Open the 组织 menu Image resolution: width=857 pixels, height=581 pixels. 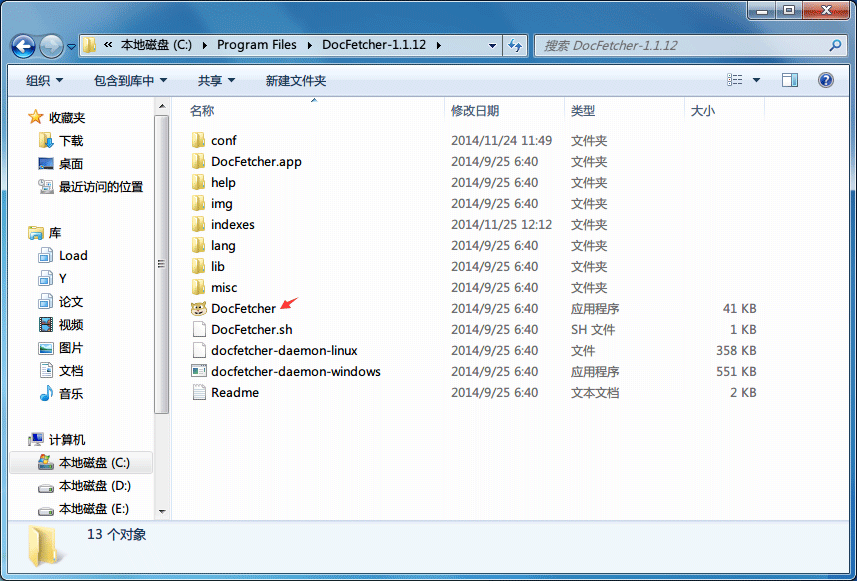point(44,81)
